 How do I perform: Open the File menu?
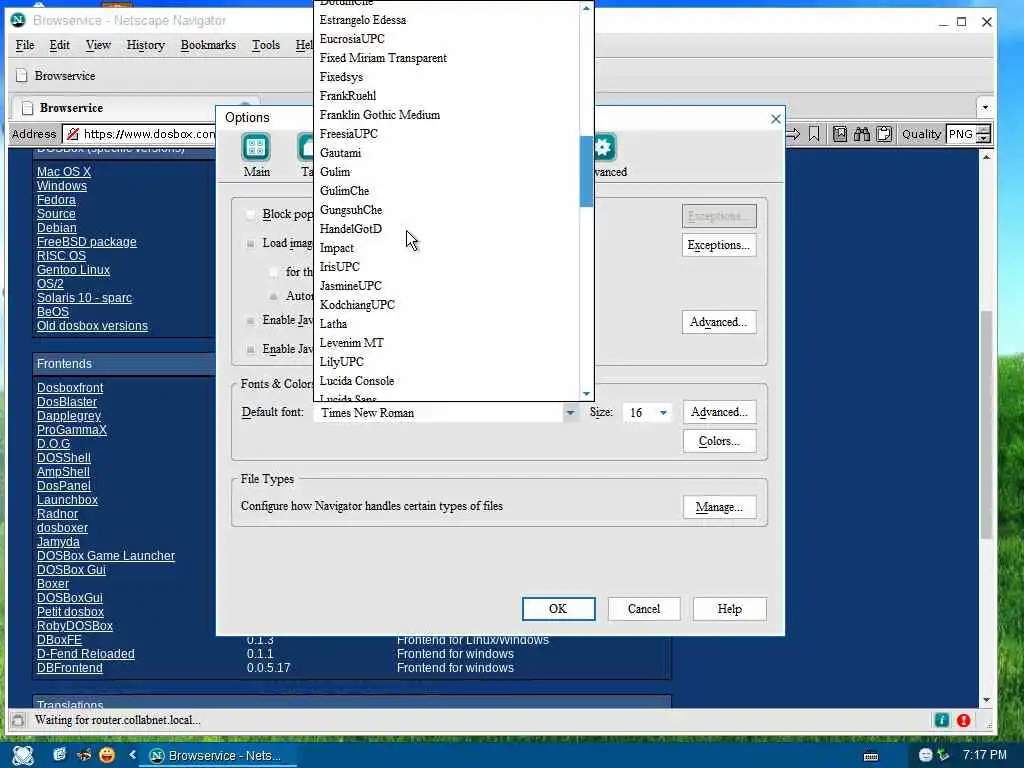pyautogui.click(x=25, y=45)
